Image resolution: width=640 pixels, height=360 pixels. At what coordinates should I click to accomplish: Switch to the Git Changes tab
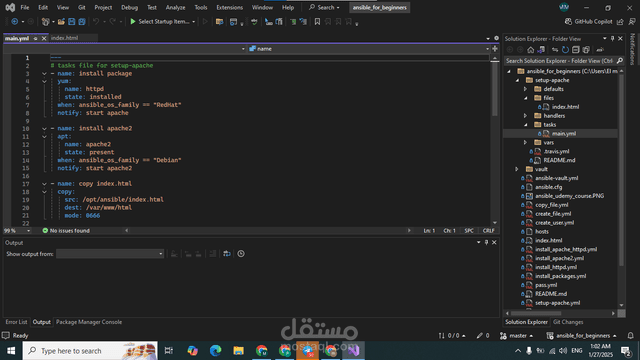point(568,322)
